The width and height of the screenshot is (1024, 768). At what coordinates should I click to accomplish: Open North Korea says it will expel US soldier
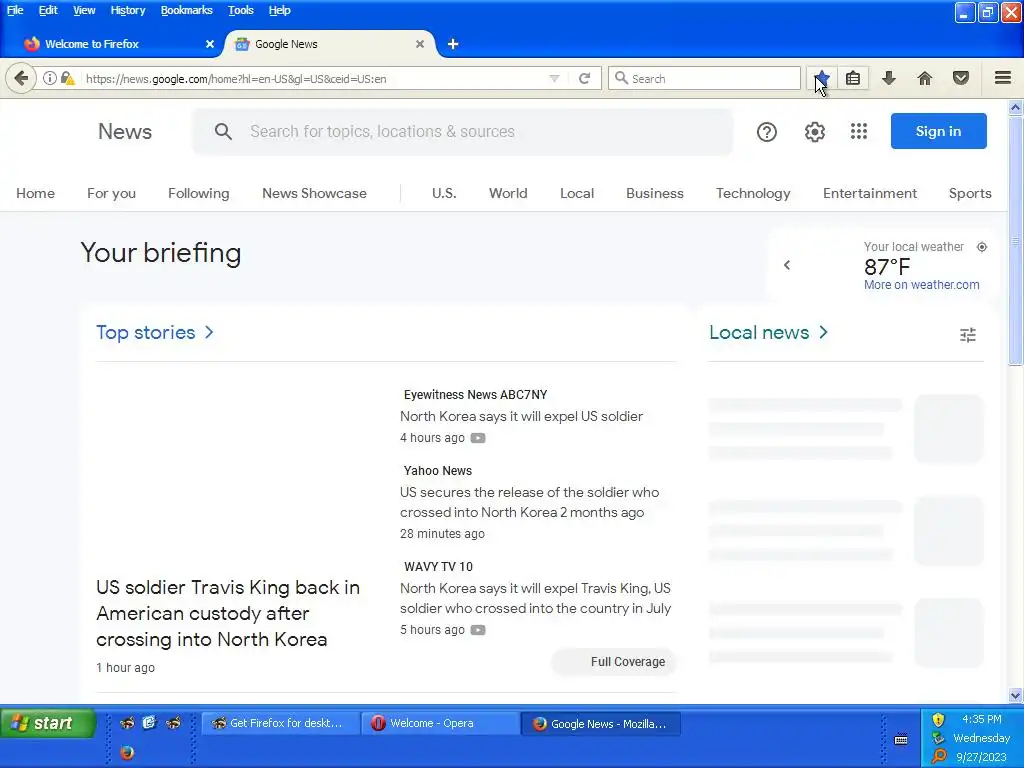tap(521, 416)
